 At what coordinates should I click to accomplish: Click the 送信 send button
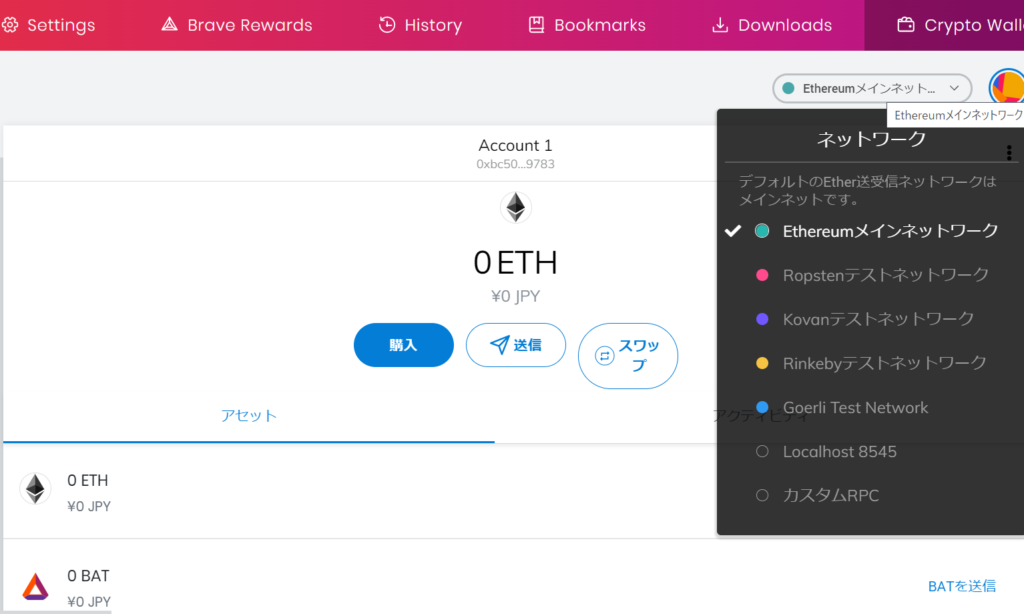click(516, 345)
